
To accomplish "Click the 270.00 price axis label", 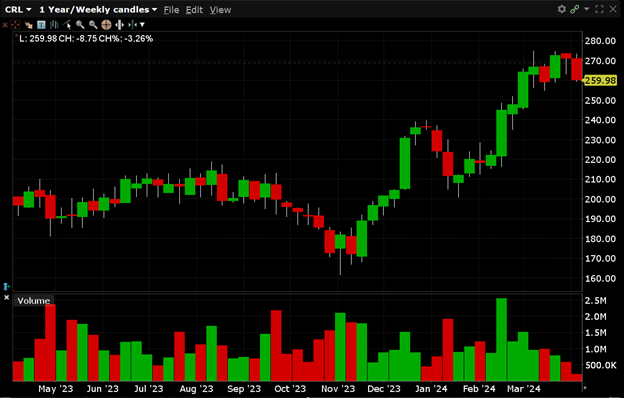I will (x=600, y=61).
